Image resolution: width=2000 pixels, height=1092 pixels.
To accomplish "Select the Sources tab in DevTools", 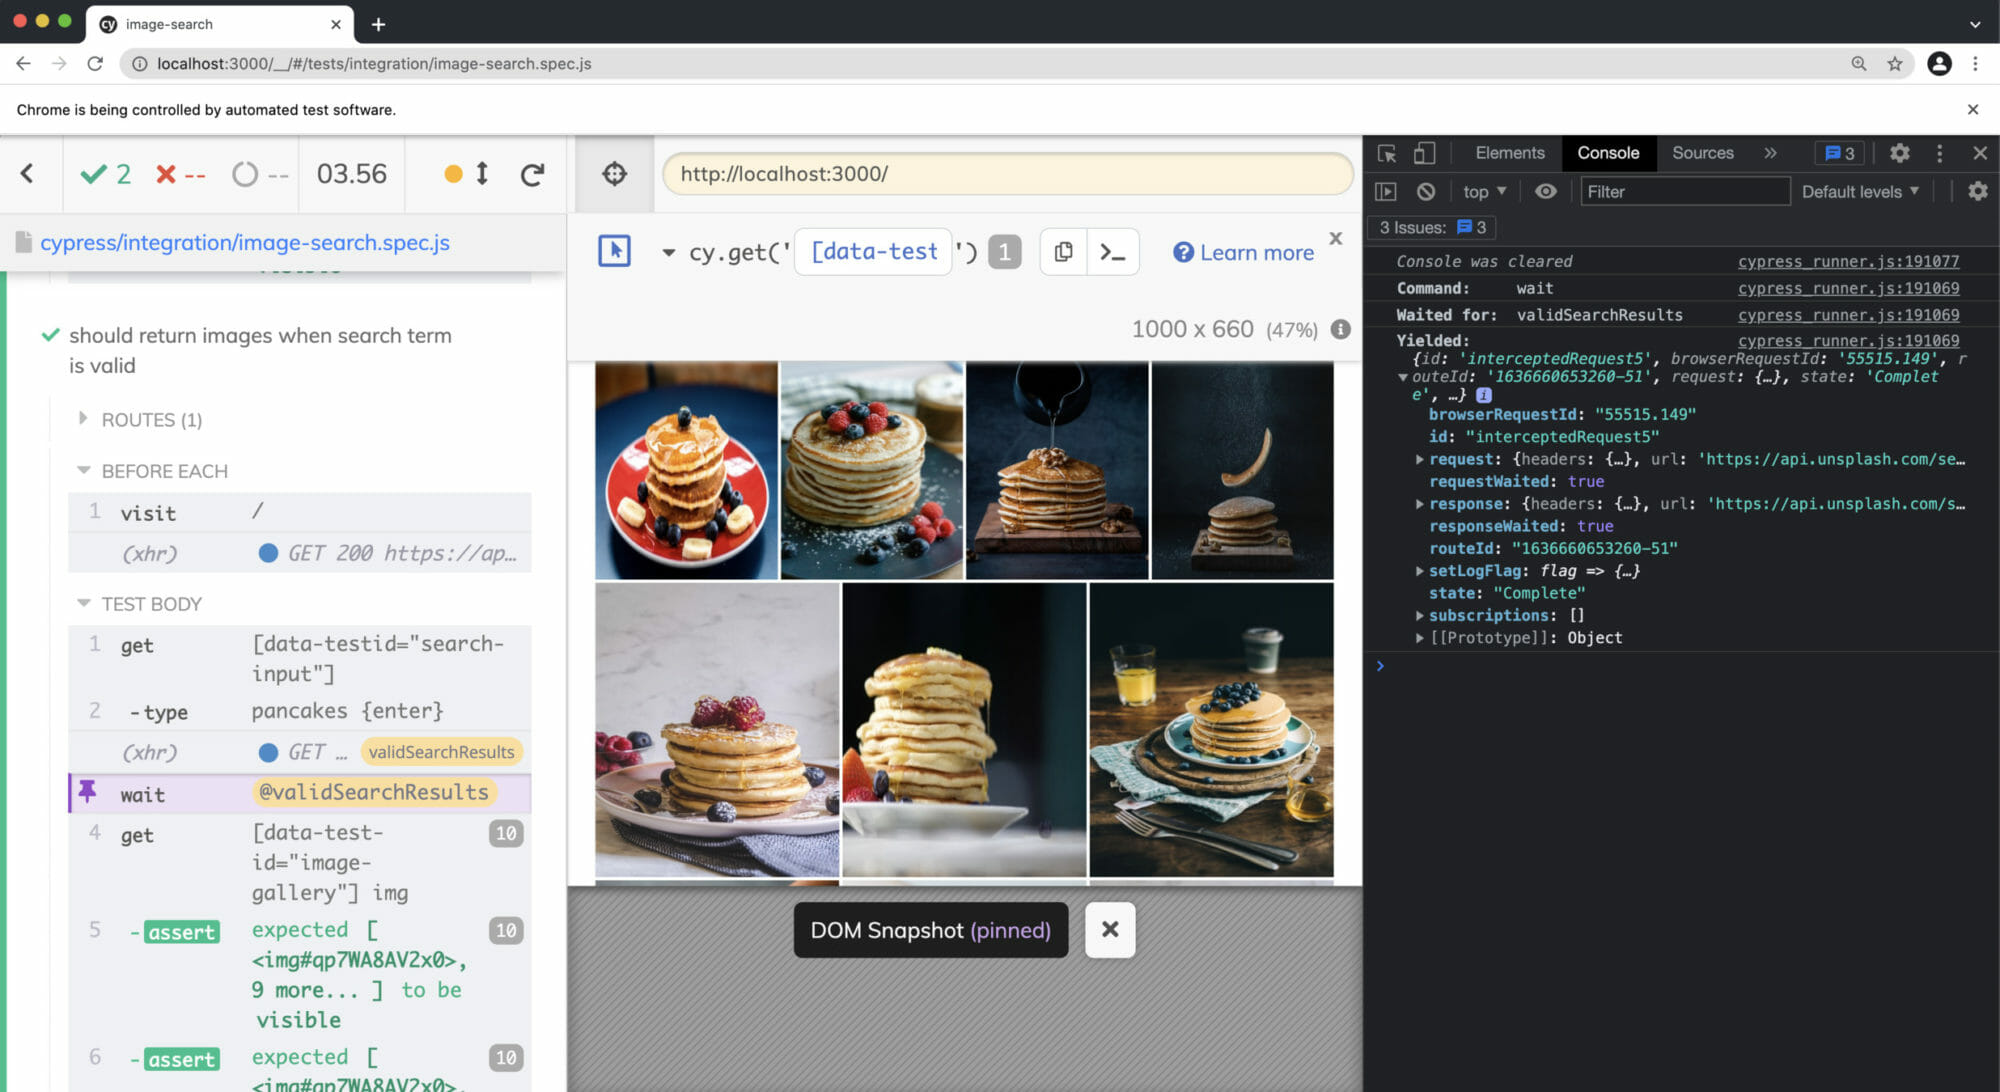I will coord(1703,152).
